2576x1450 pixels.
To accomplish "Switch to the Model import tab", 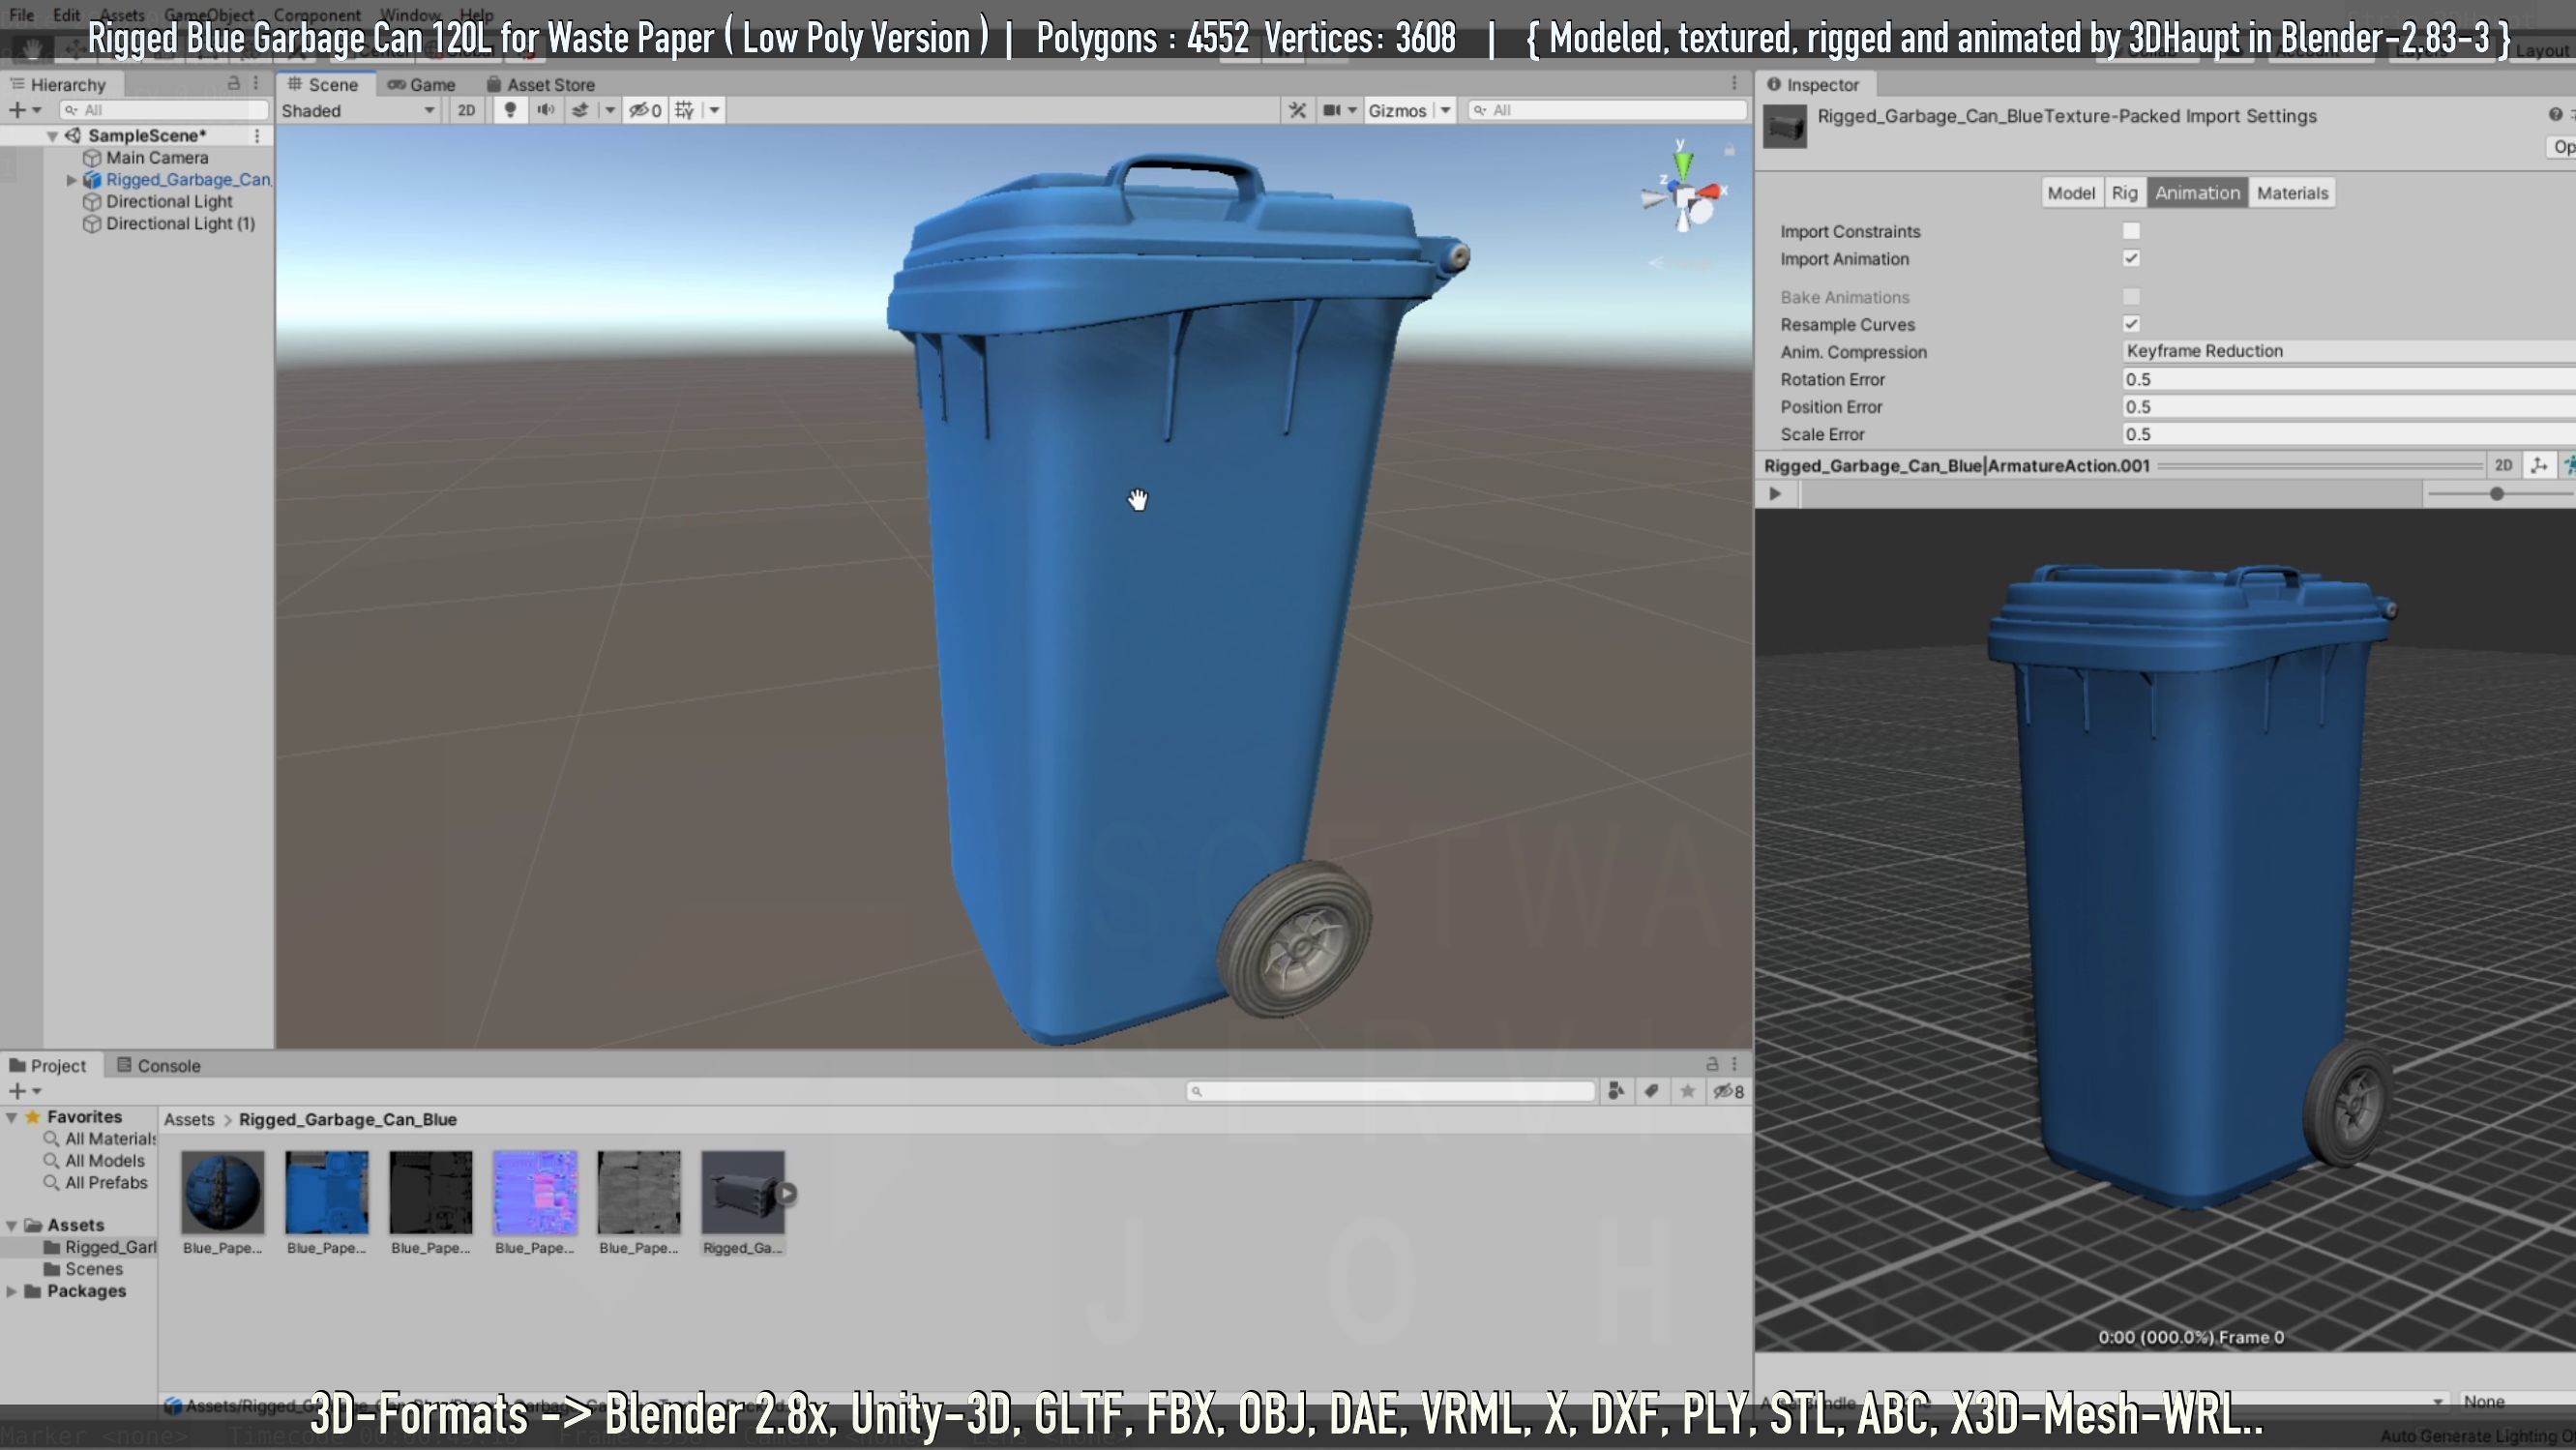I will (2070, 193).
